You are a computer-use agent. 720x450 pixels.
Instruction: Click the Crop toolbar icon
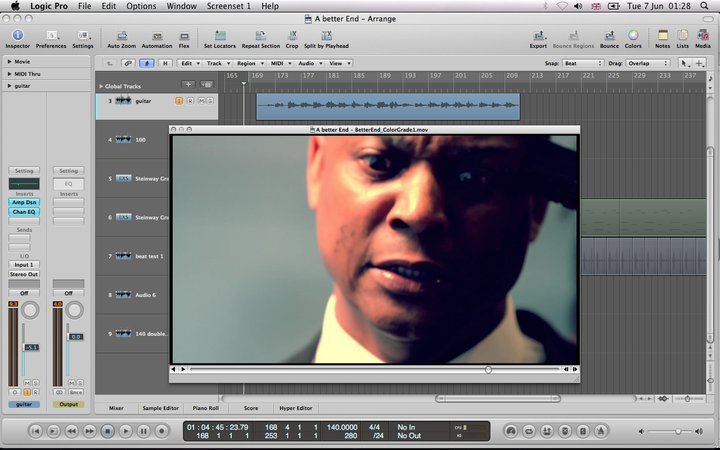point(292,39)
